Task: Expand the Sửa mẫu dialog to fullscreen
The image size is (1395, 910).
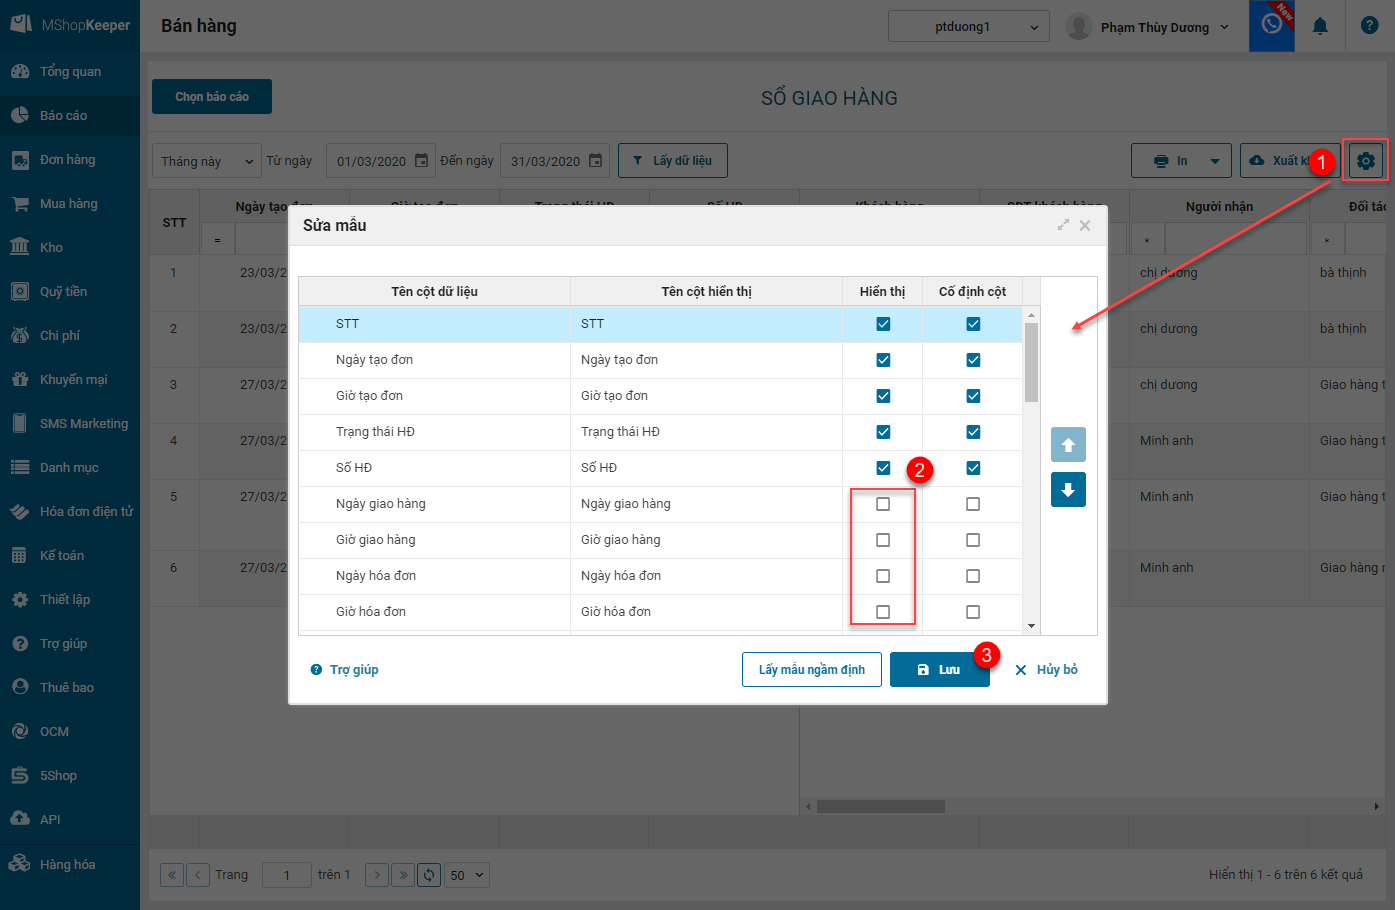Action: coord(1063,225)
